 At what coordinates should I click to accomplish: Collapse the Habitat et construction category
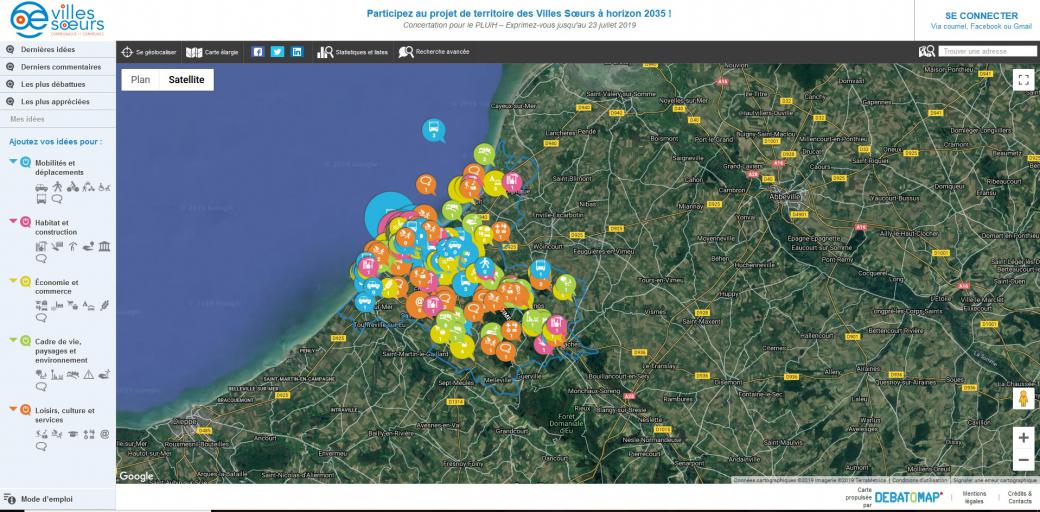tap(13, 221)
